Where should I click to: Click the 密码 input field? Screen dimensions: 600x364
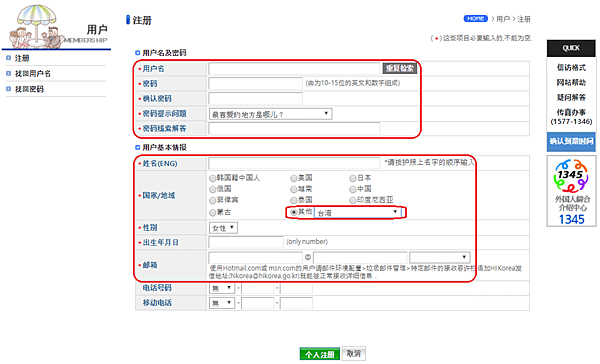click(x=256, y=83)
